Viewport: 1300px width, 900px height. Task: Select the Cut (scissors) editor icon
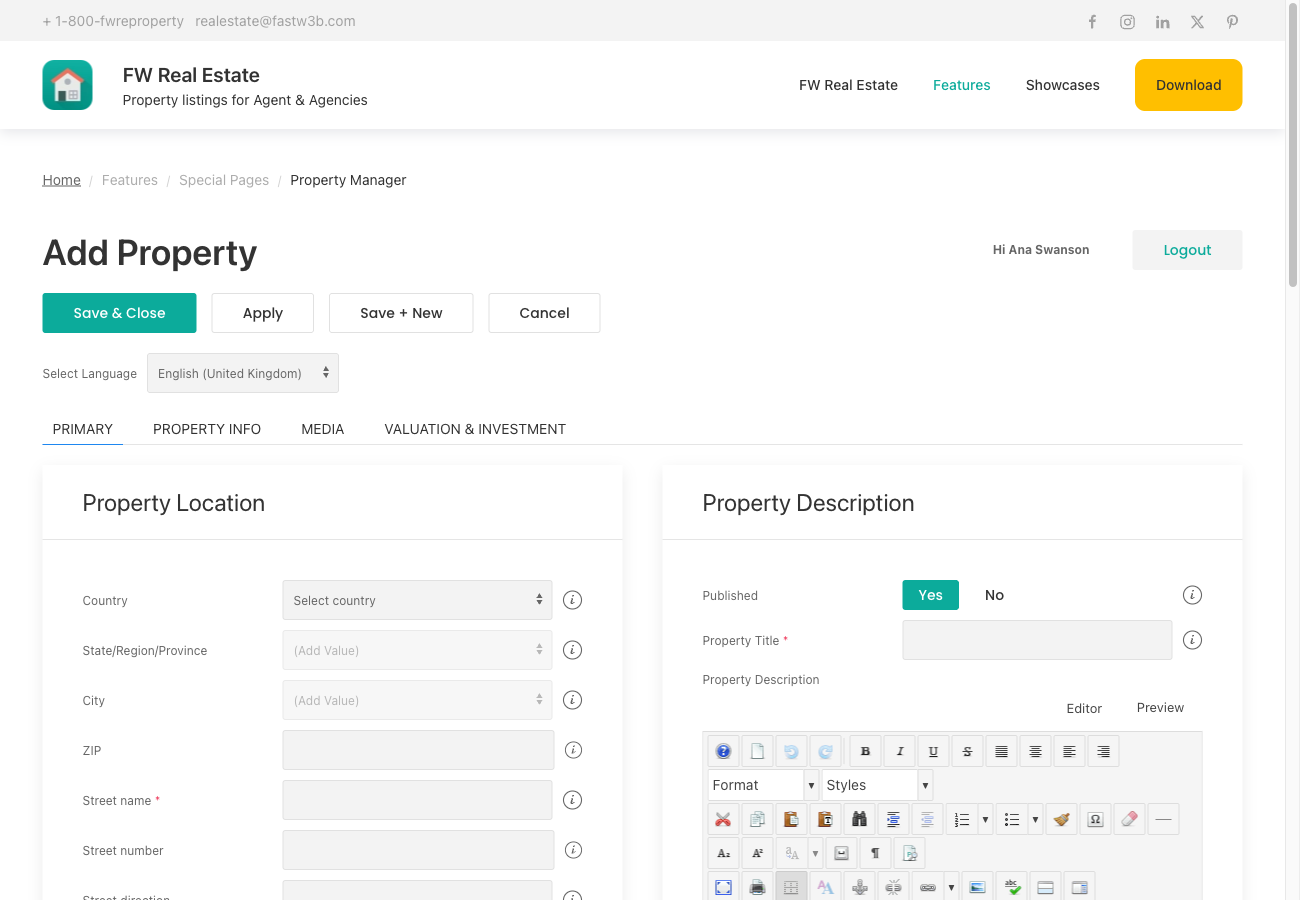[723, 818]
